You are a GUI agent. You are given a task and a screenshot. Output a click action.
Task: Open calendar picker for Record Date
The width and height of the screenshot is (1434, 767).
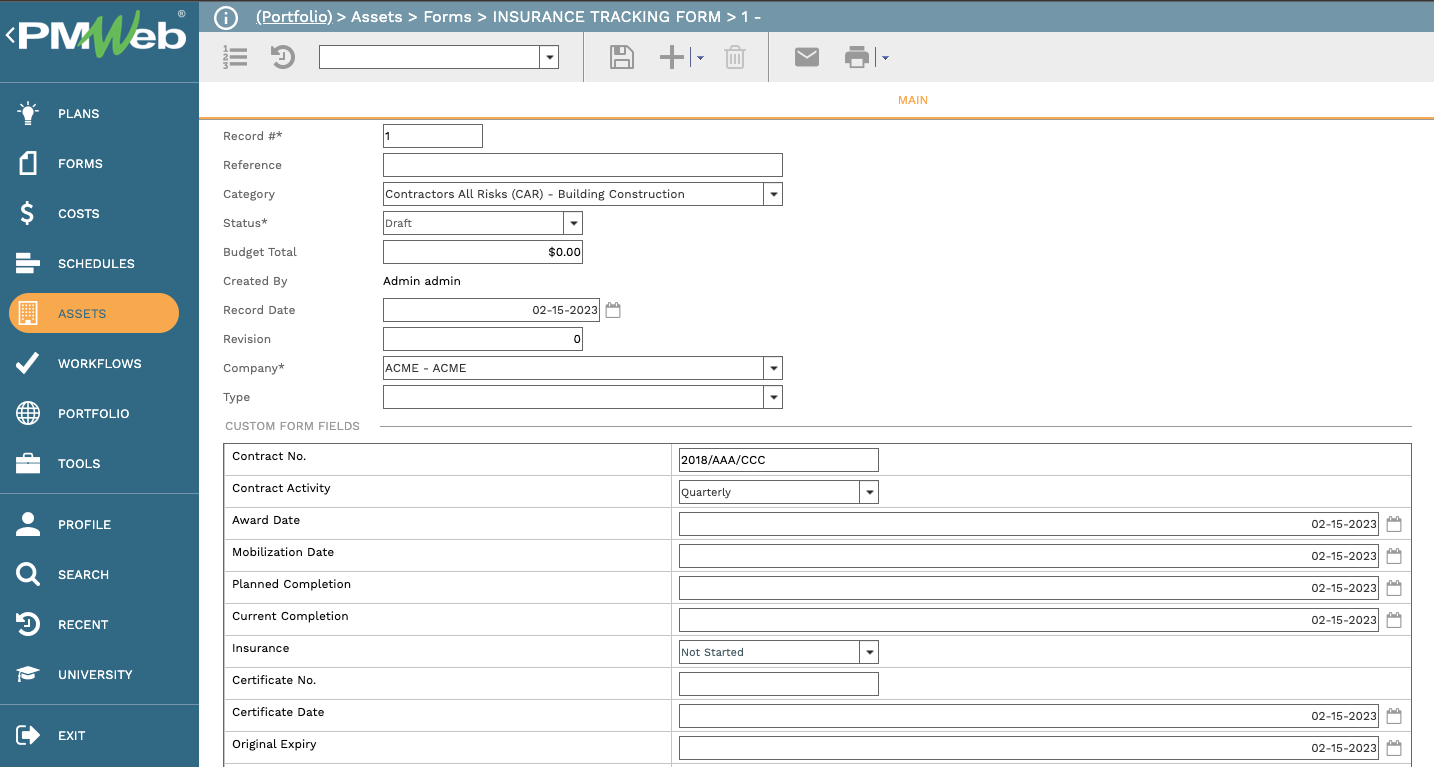tap(613, 310)
